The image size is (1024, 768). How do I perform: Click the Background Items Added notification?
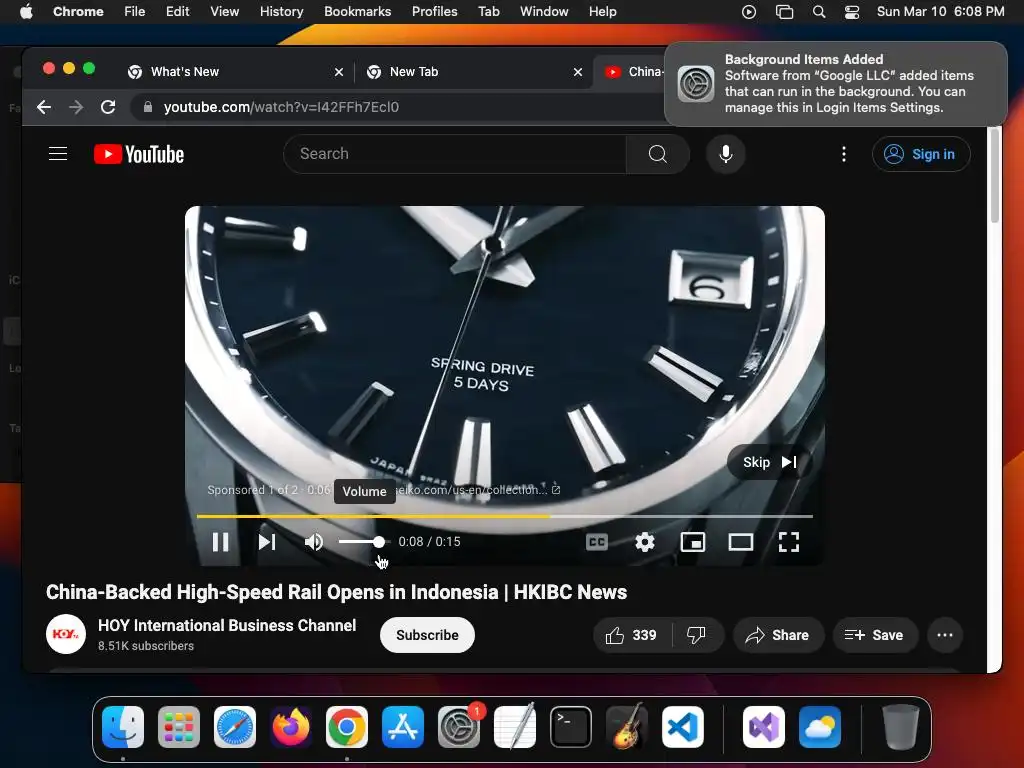(x=836, y=84)
